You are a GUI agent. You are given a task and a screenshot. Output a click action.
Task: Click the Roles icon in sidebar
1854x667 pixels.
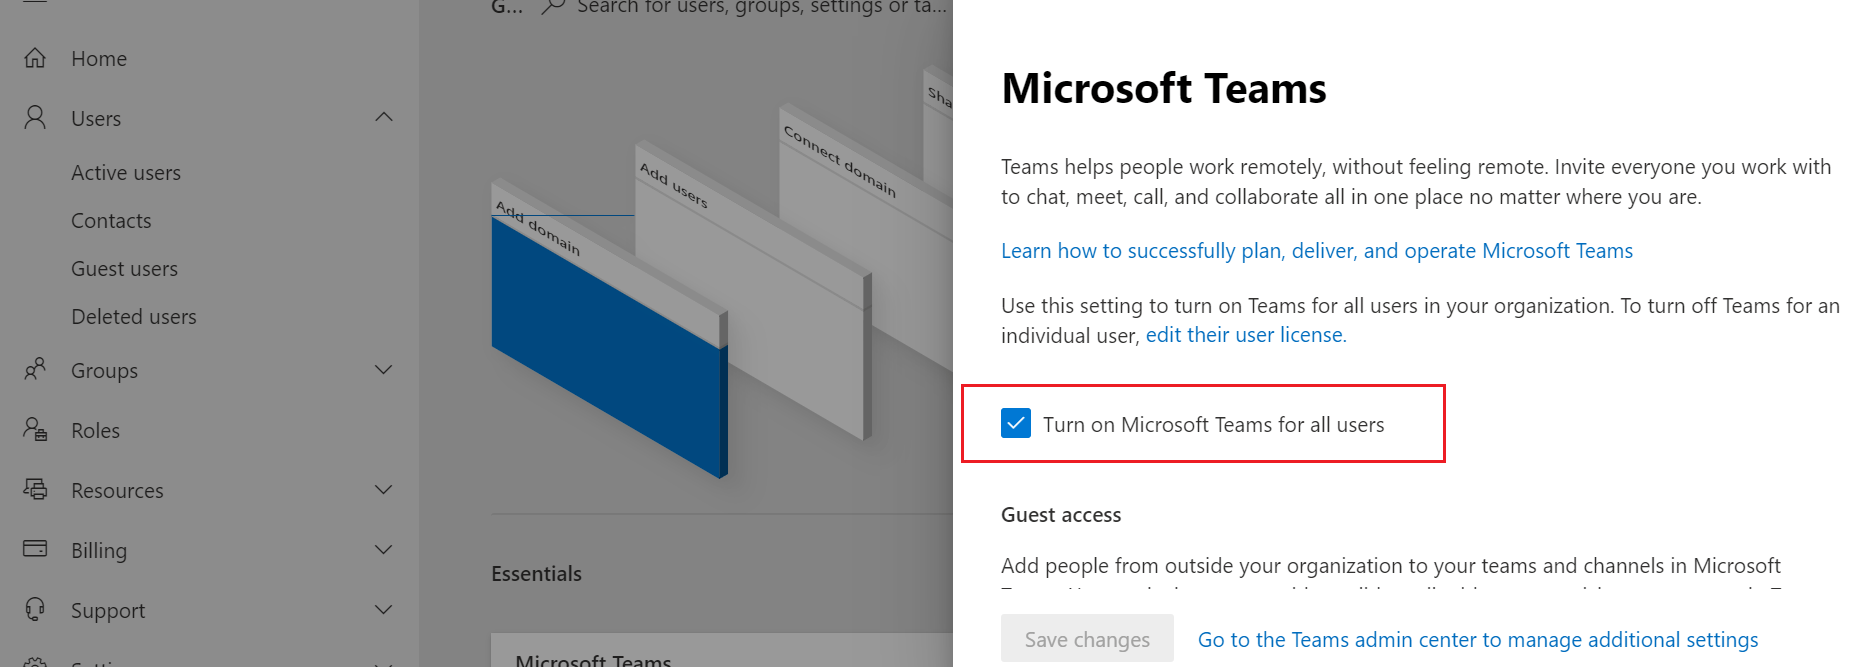point(35,430)
